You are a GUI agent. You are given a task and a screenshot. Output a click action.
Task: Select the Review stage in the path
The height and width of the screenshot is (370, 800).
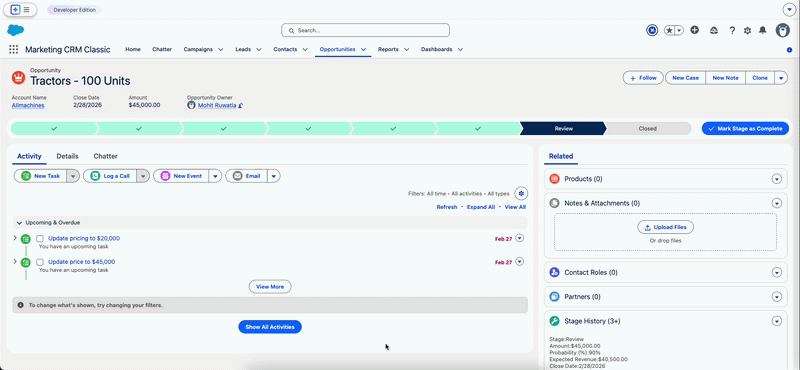pos(563,129)
